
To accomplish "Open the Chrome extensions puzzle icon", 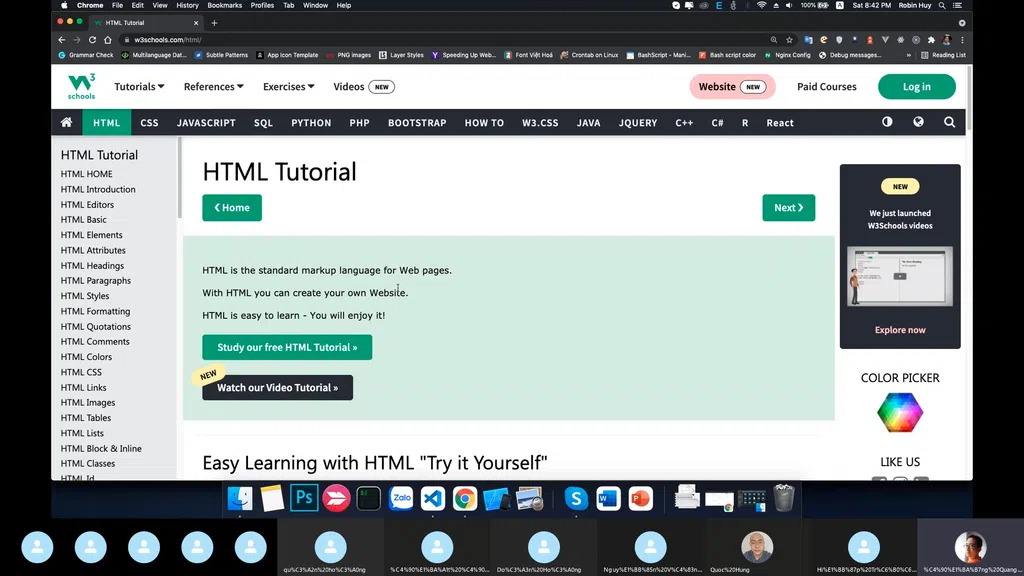I will pos(931,40).
